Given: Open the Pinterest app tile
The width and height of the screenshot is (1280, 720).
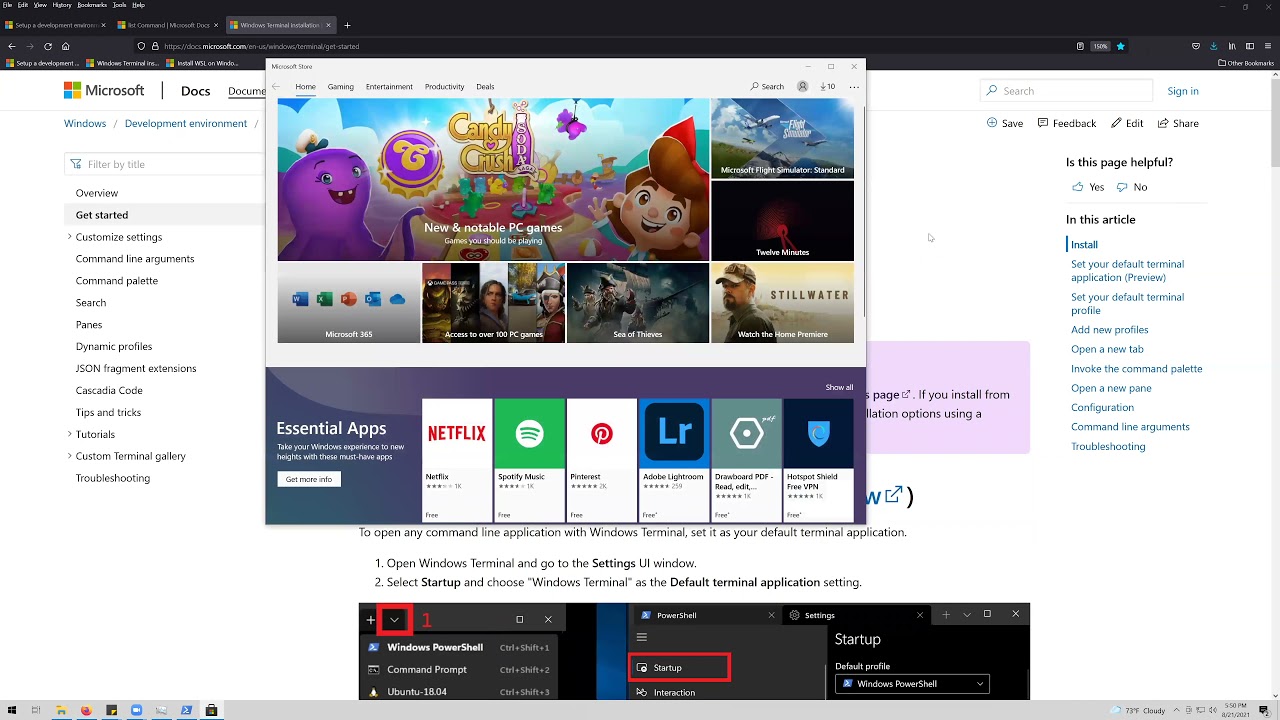Looking at the screenshot, I should [x=601, y=460].
